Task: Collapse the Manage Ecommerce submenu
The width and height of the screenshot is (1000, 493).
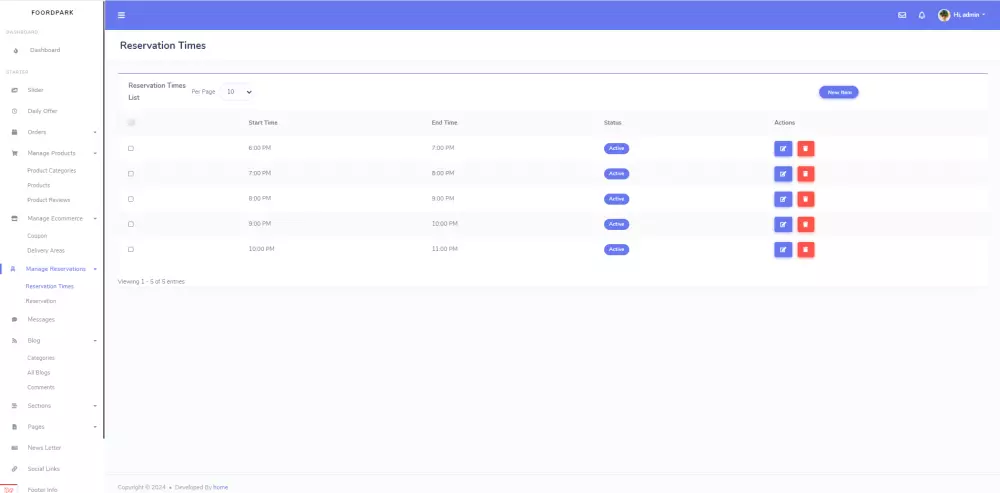Action: pyautogui.click(x=95, y=219)
